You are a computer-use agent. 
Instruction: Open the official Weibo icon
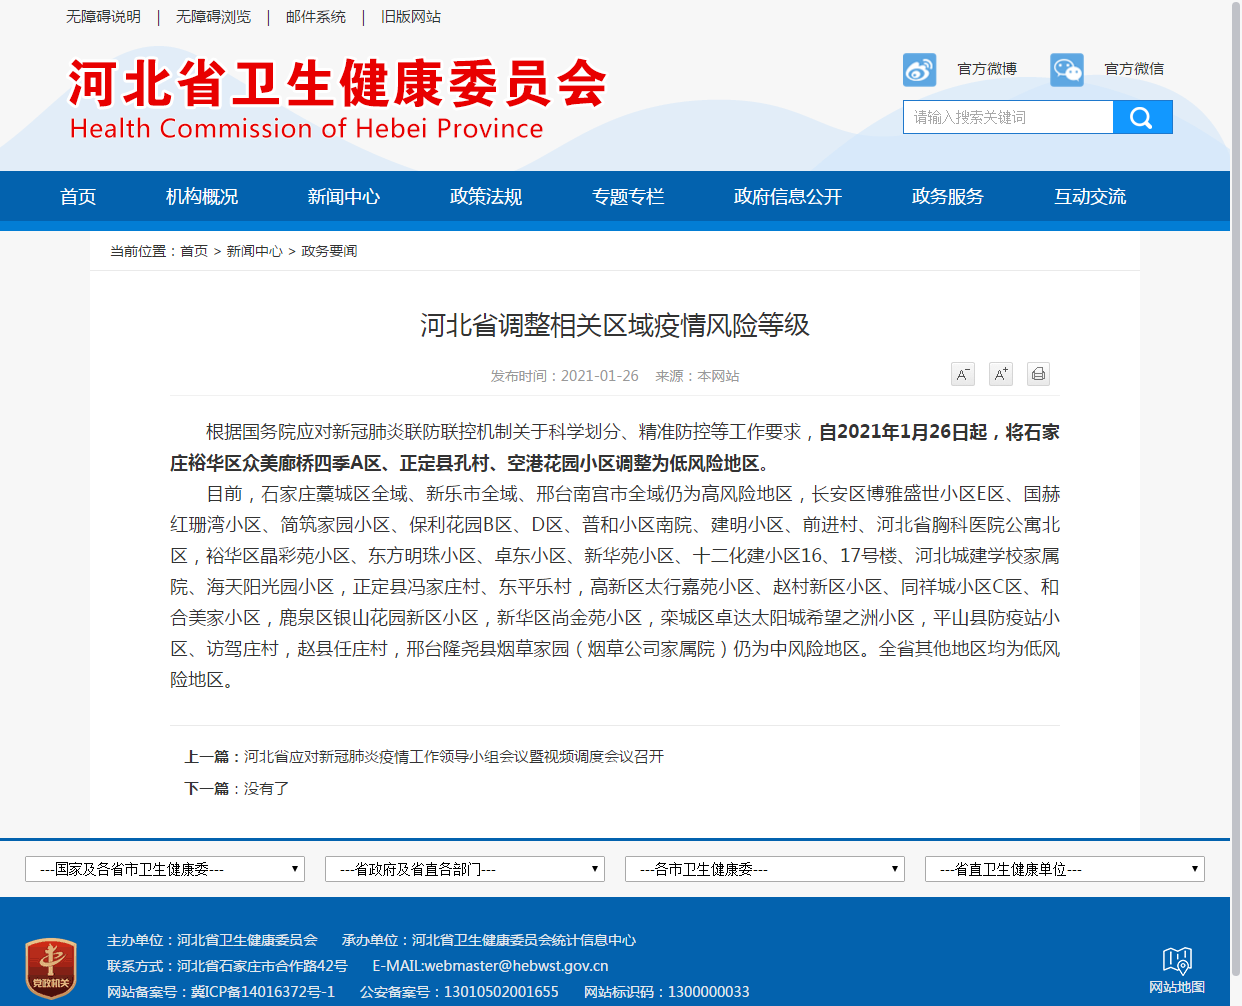920,70
